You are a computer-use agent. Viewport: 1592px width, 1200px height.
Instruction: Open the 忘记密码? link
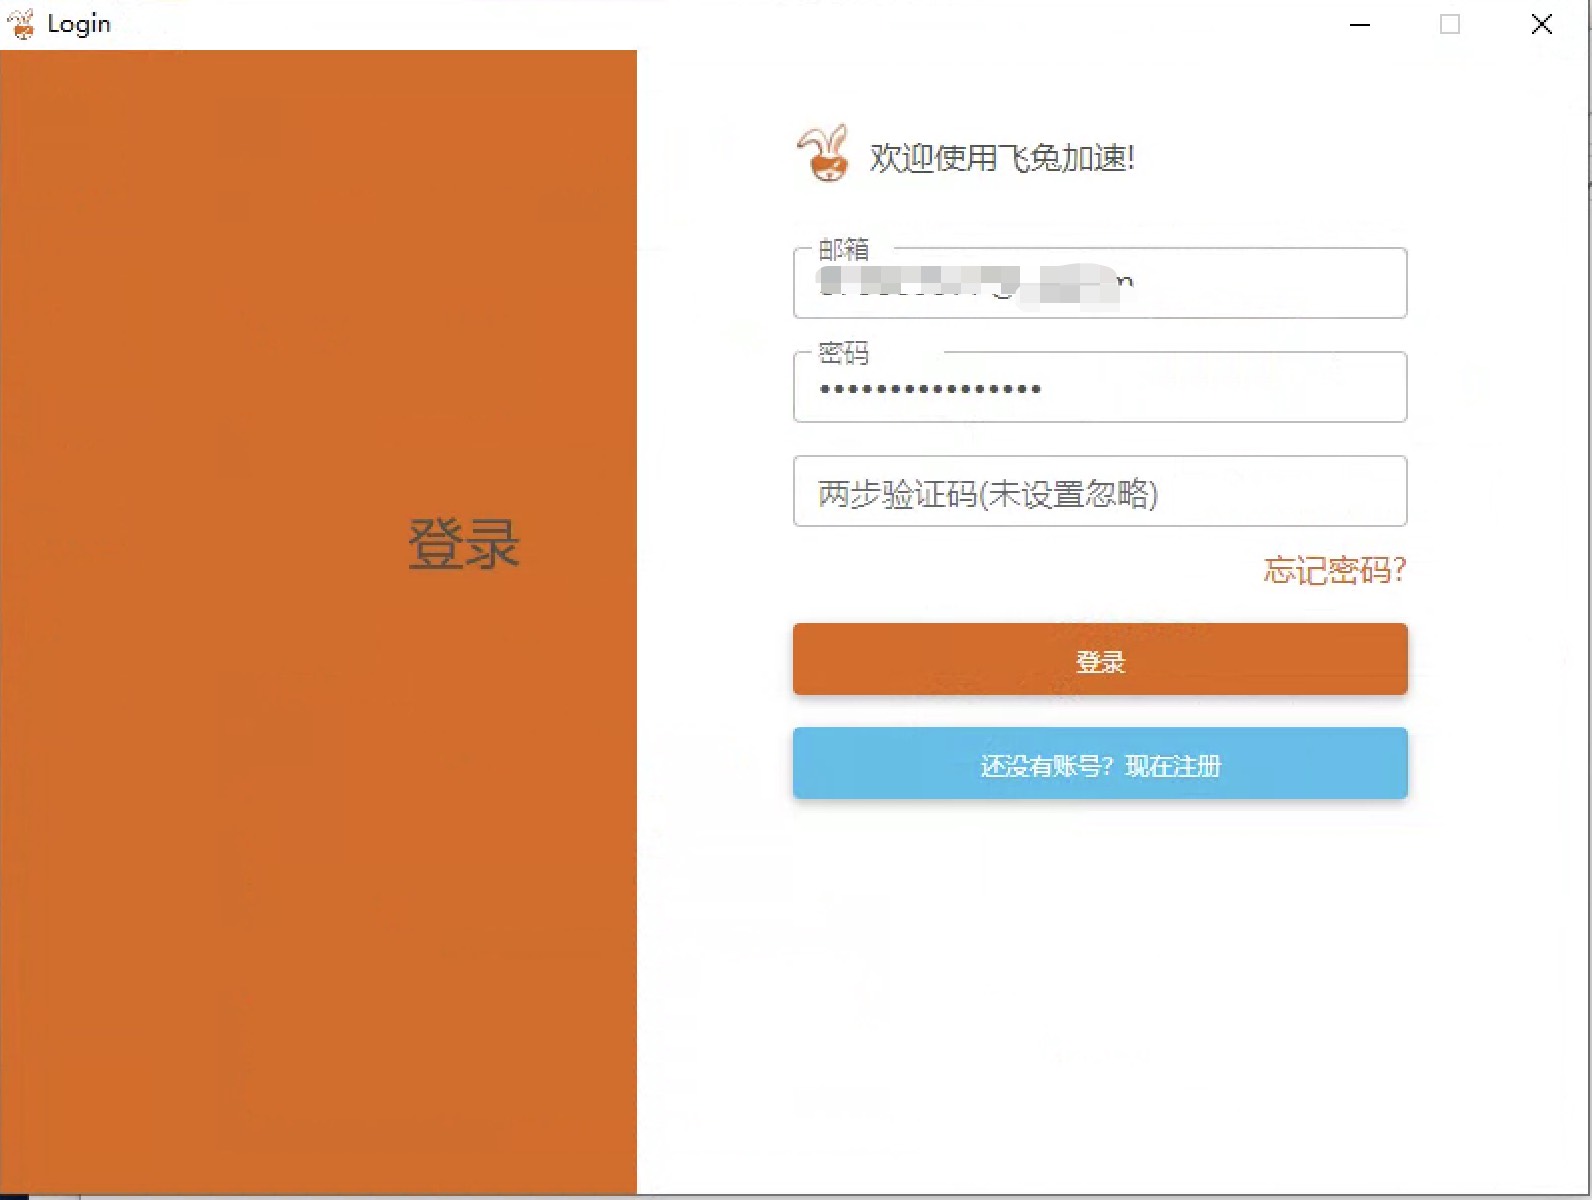pos(1335,570)
